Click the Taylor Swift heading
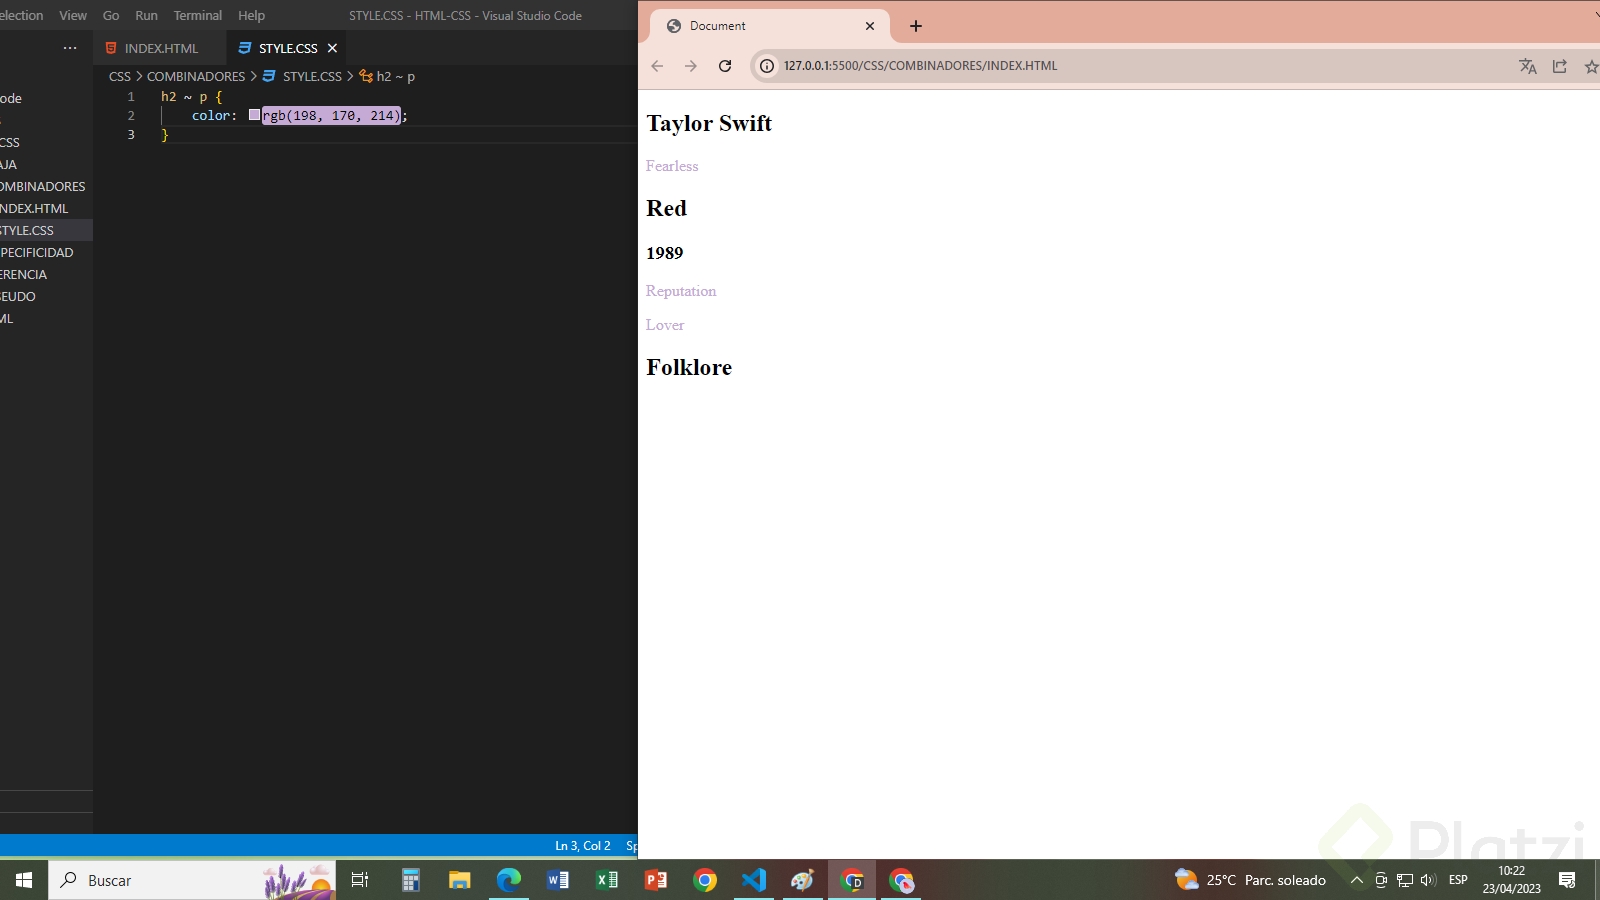Image resolution: width=1600 pixels, height=900 pixels. coord(709,123)
